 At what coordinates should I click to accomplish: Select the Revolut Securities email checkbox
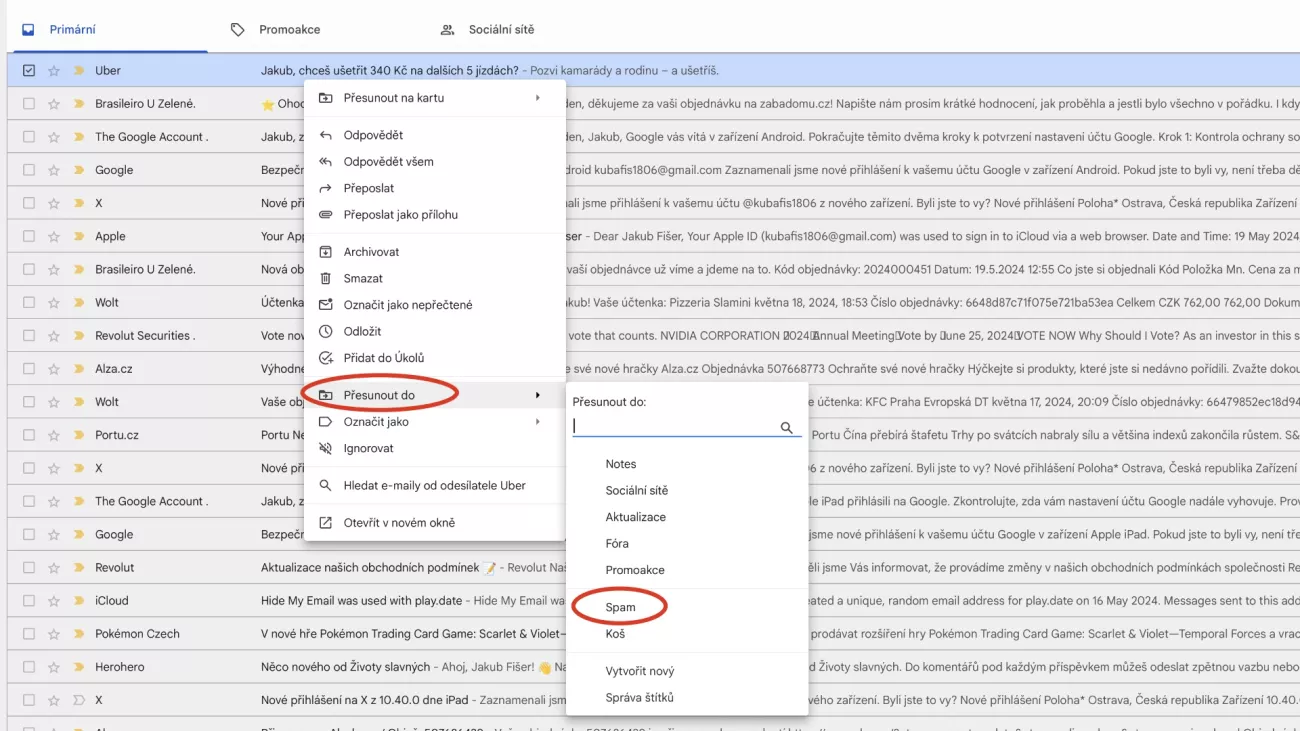[28, 336]
